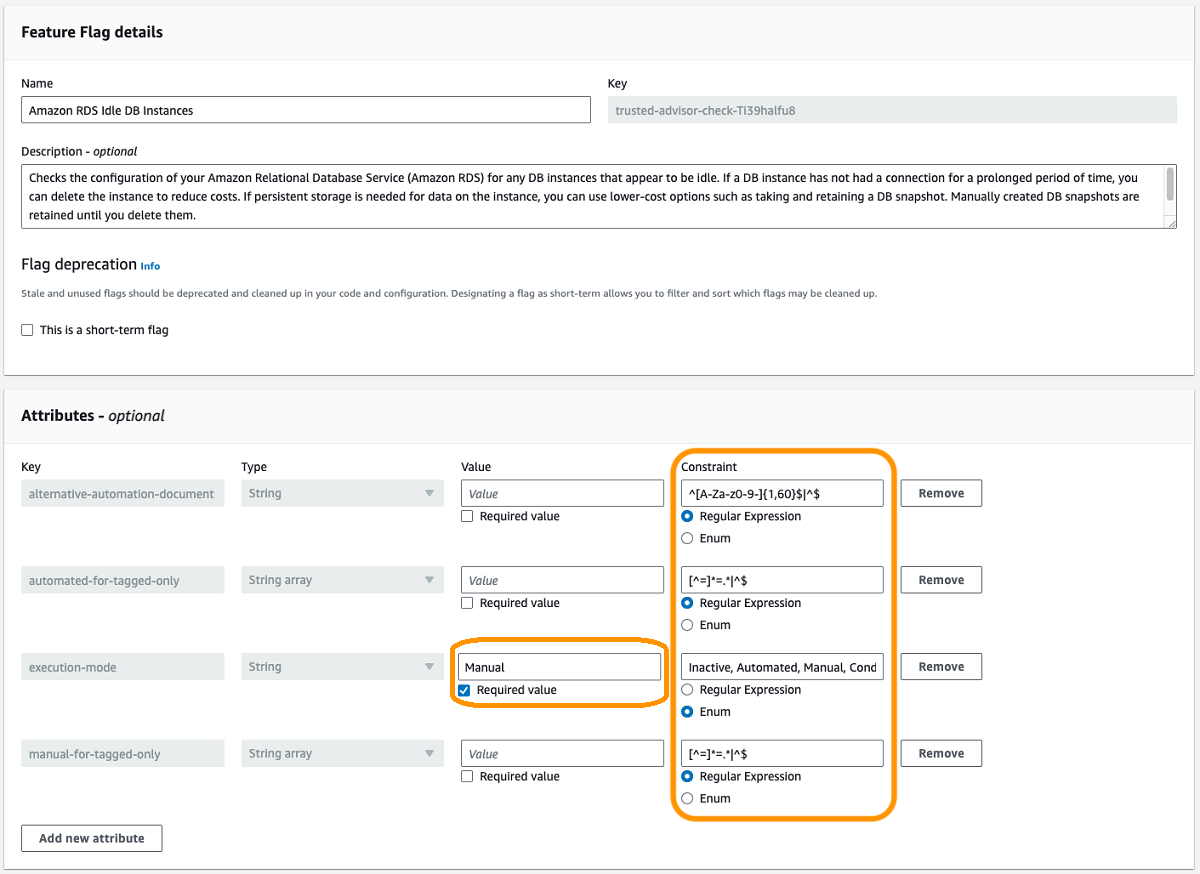Select Enum constraint for automated-for-tagged-only

point(688,624)
